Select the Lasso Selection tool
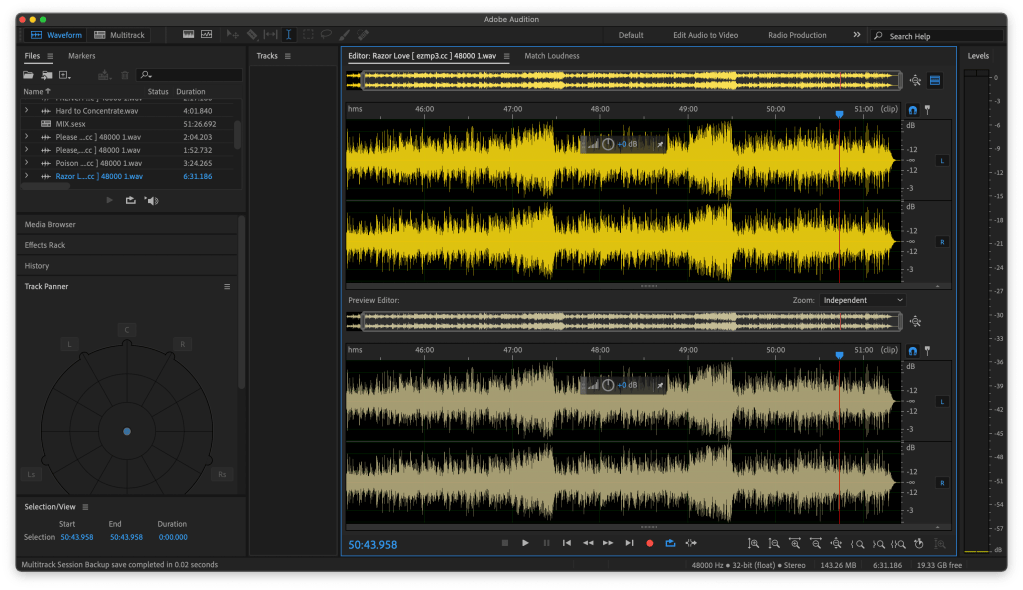Screen dimensions: 1023x590 (x=327, y=33)
